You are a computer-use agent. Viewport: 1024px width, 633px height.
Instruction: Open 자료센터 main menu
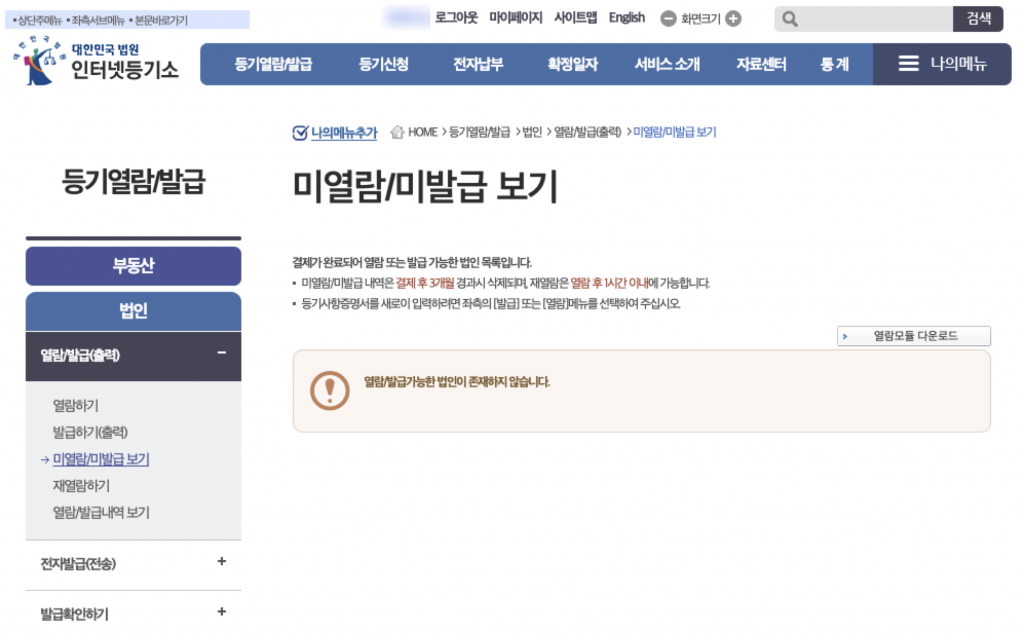(x=761, y=64)
